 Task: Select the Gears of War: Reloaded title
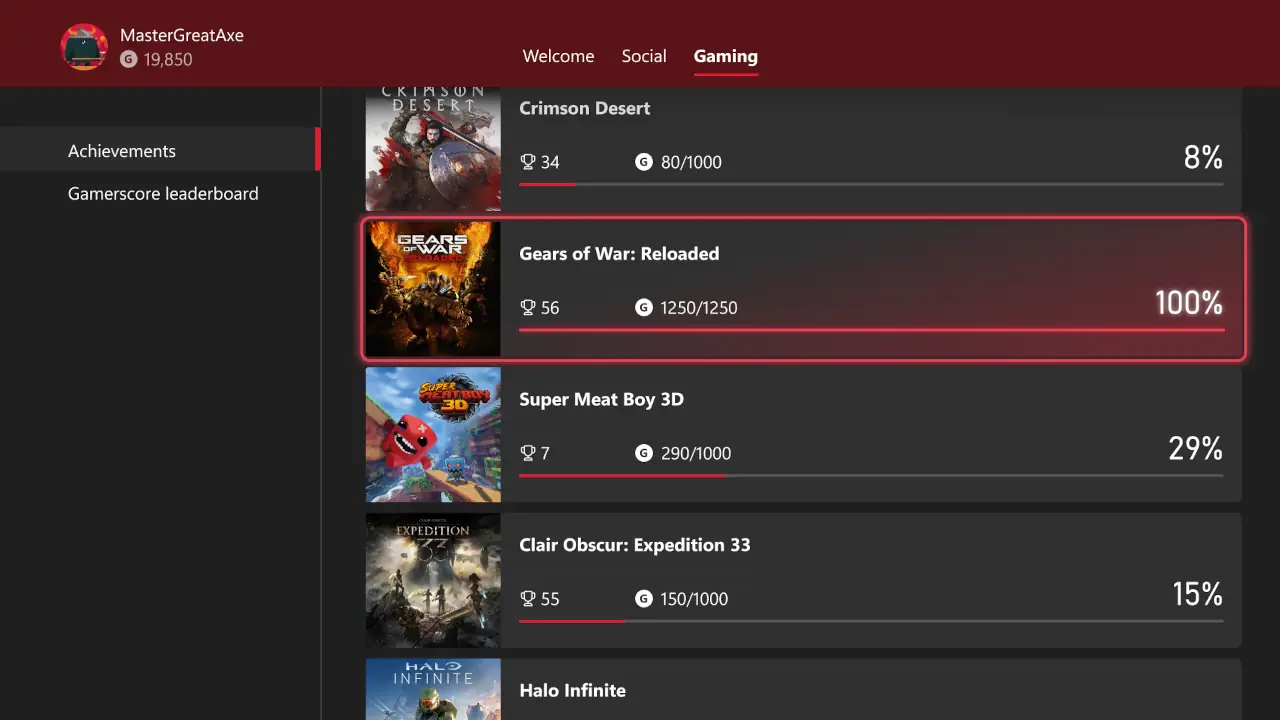tap(619, 254)
